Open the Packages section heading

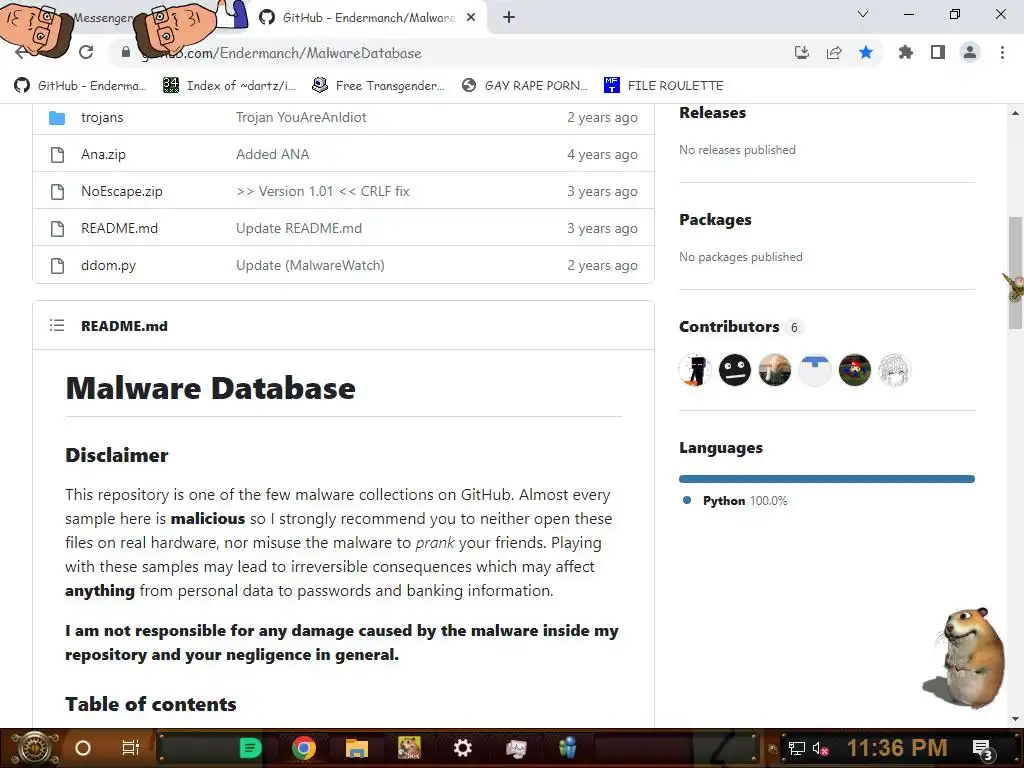[715, 220]
